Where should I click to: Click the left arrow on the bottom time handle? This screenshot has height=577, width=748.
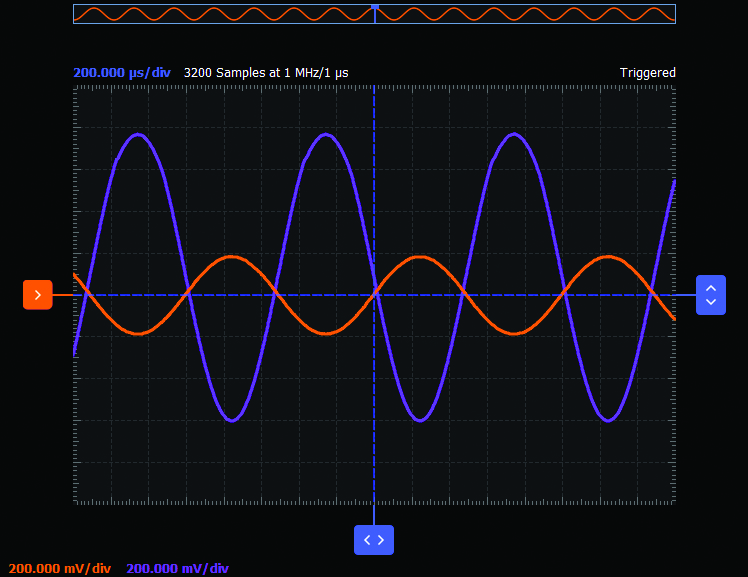coord(367,540)
